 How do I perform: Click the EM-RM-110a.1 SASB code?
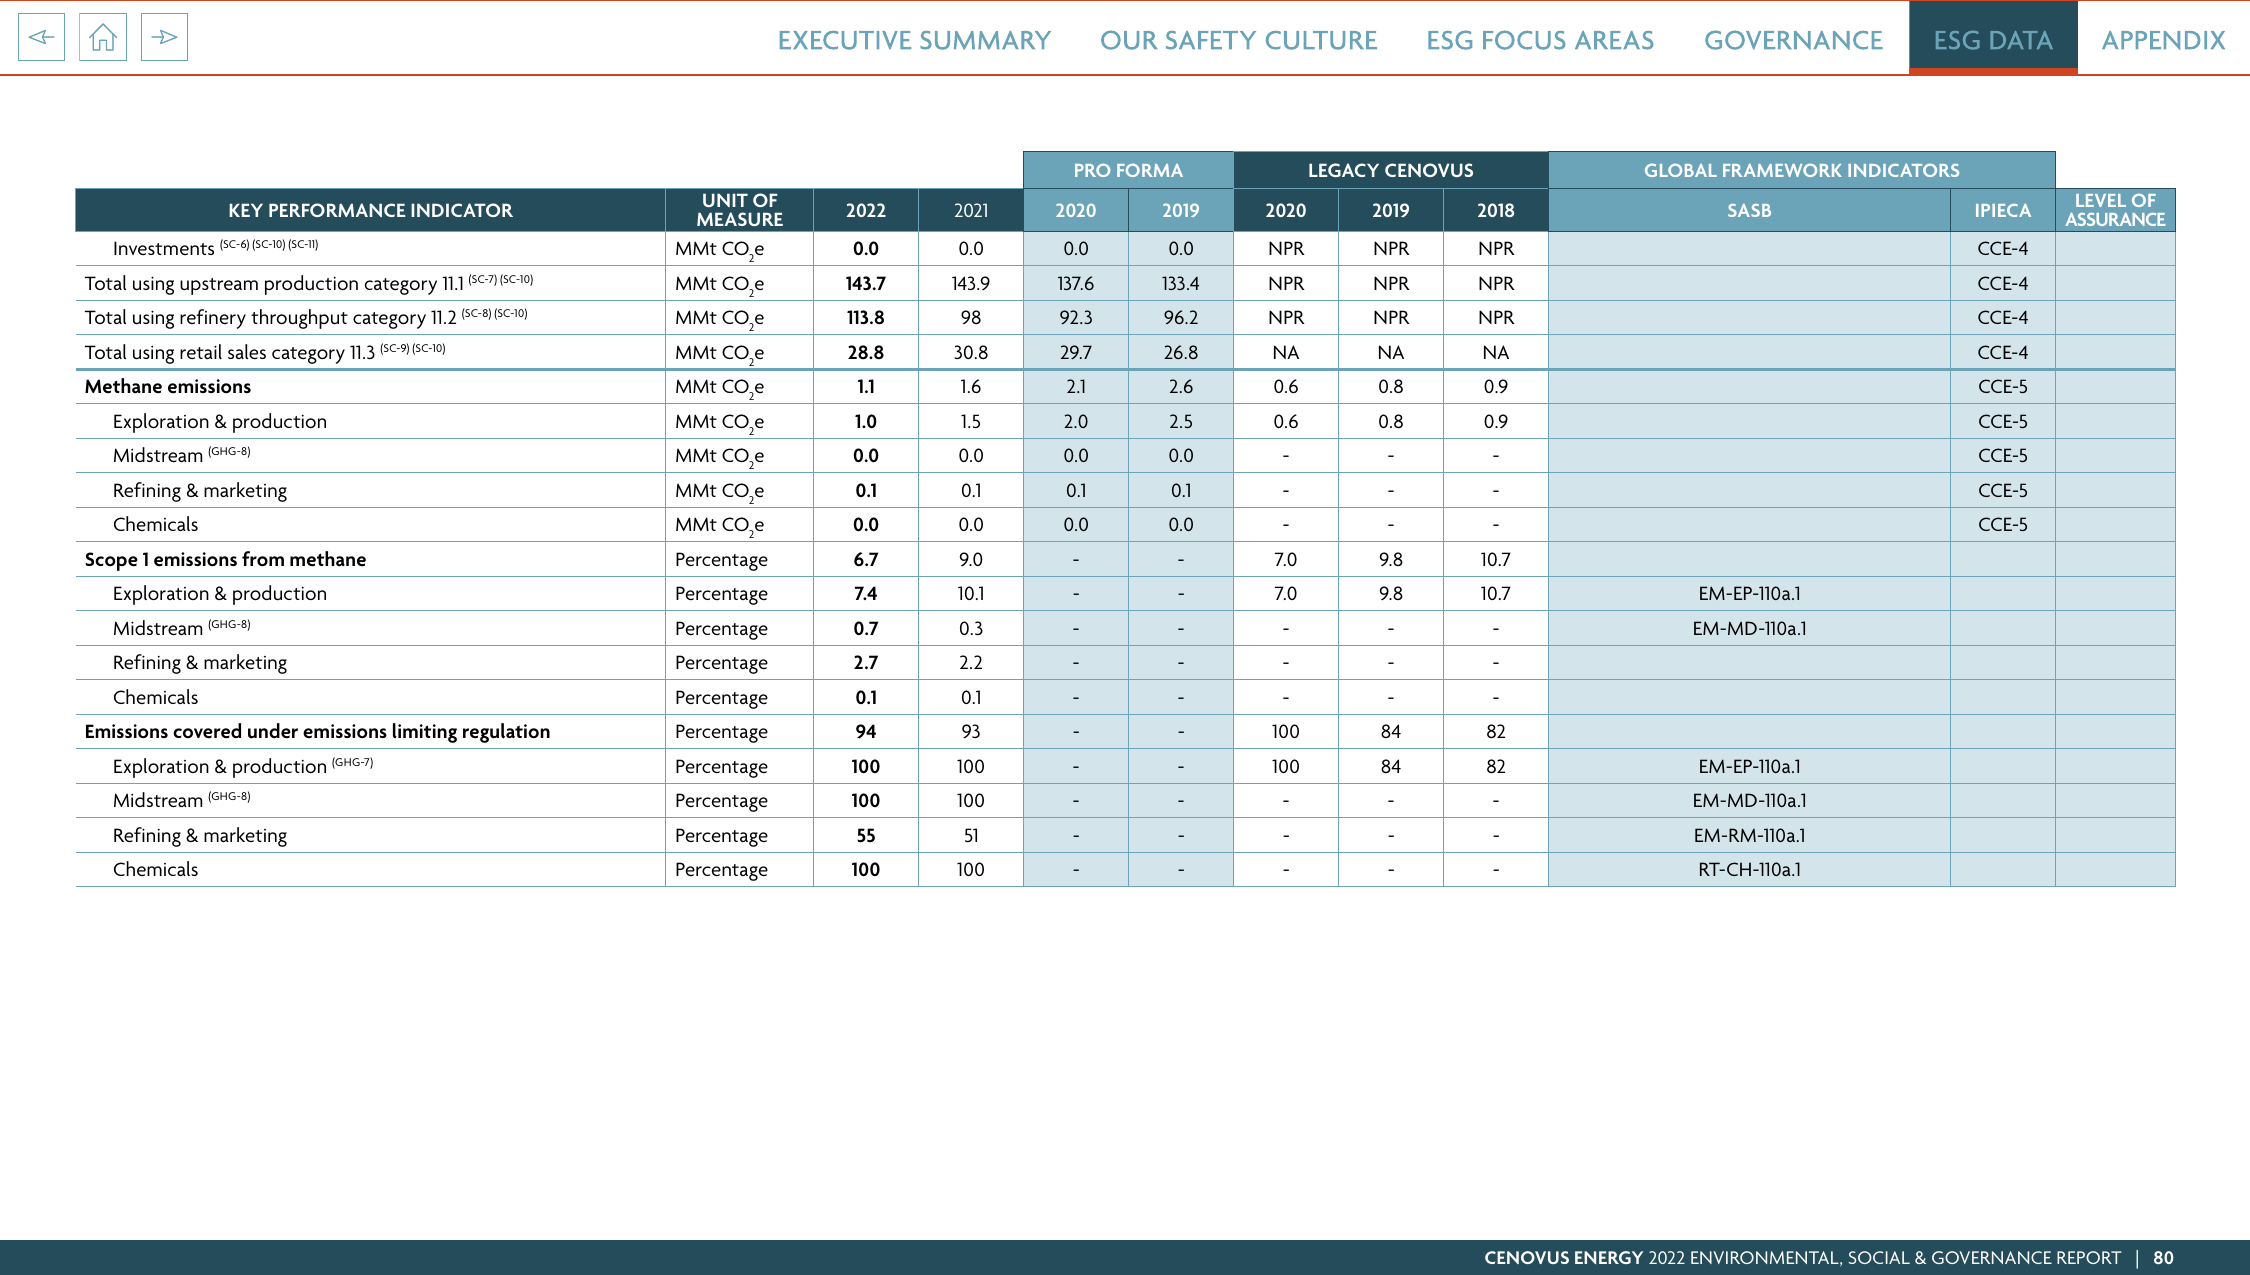tap(1749, 835)
